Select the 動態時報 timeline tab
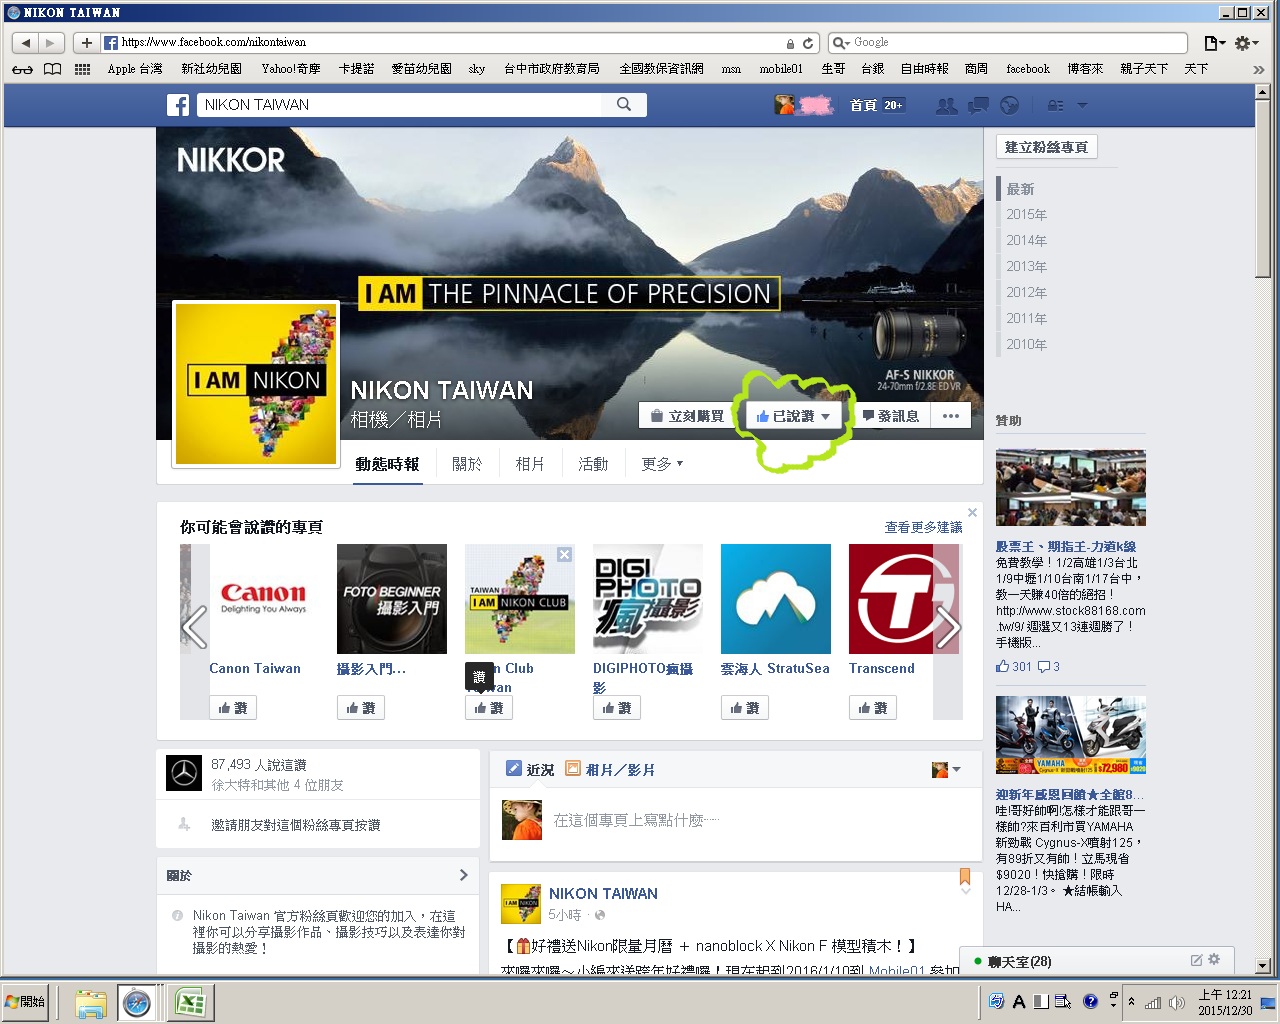 [x=388, y=464]
